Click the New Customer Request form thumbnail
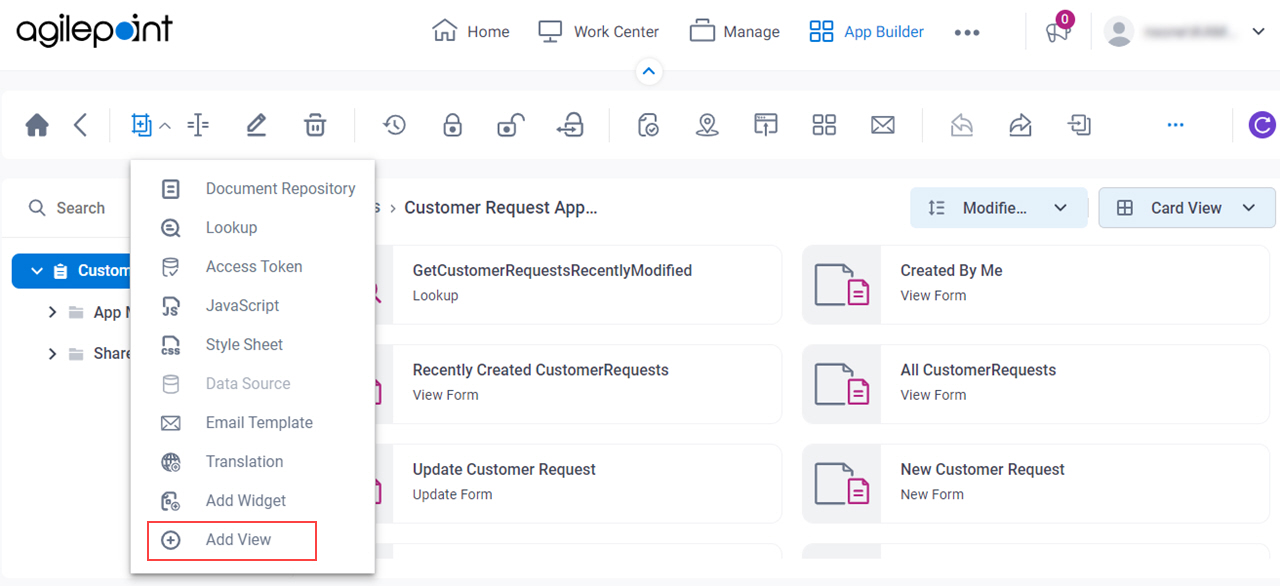 [842, 483]
